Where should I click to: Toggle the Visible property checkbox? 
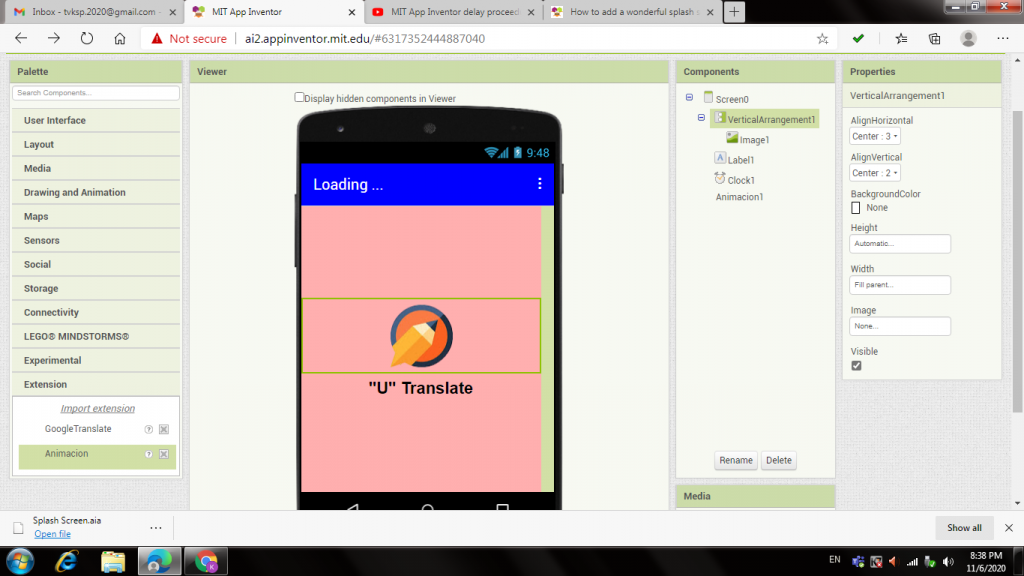(x=856, y=366)
